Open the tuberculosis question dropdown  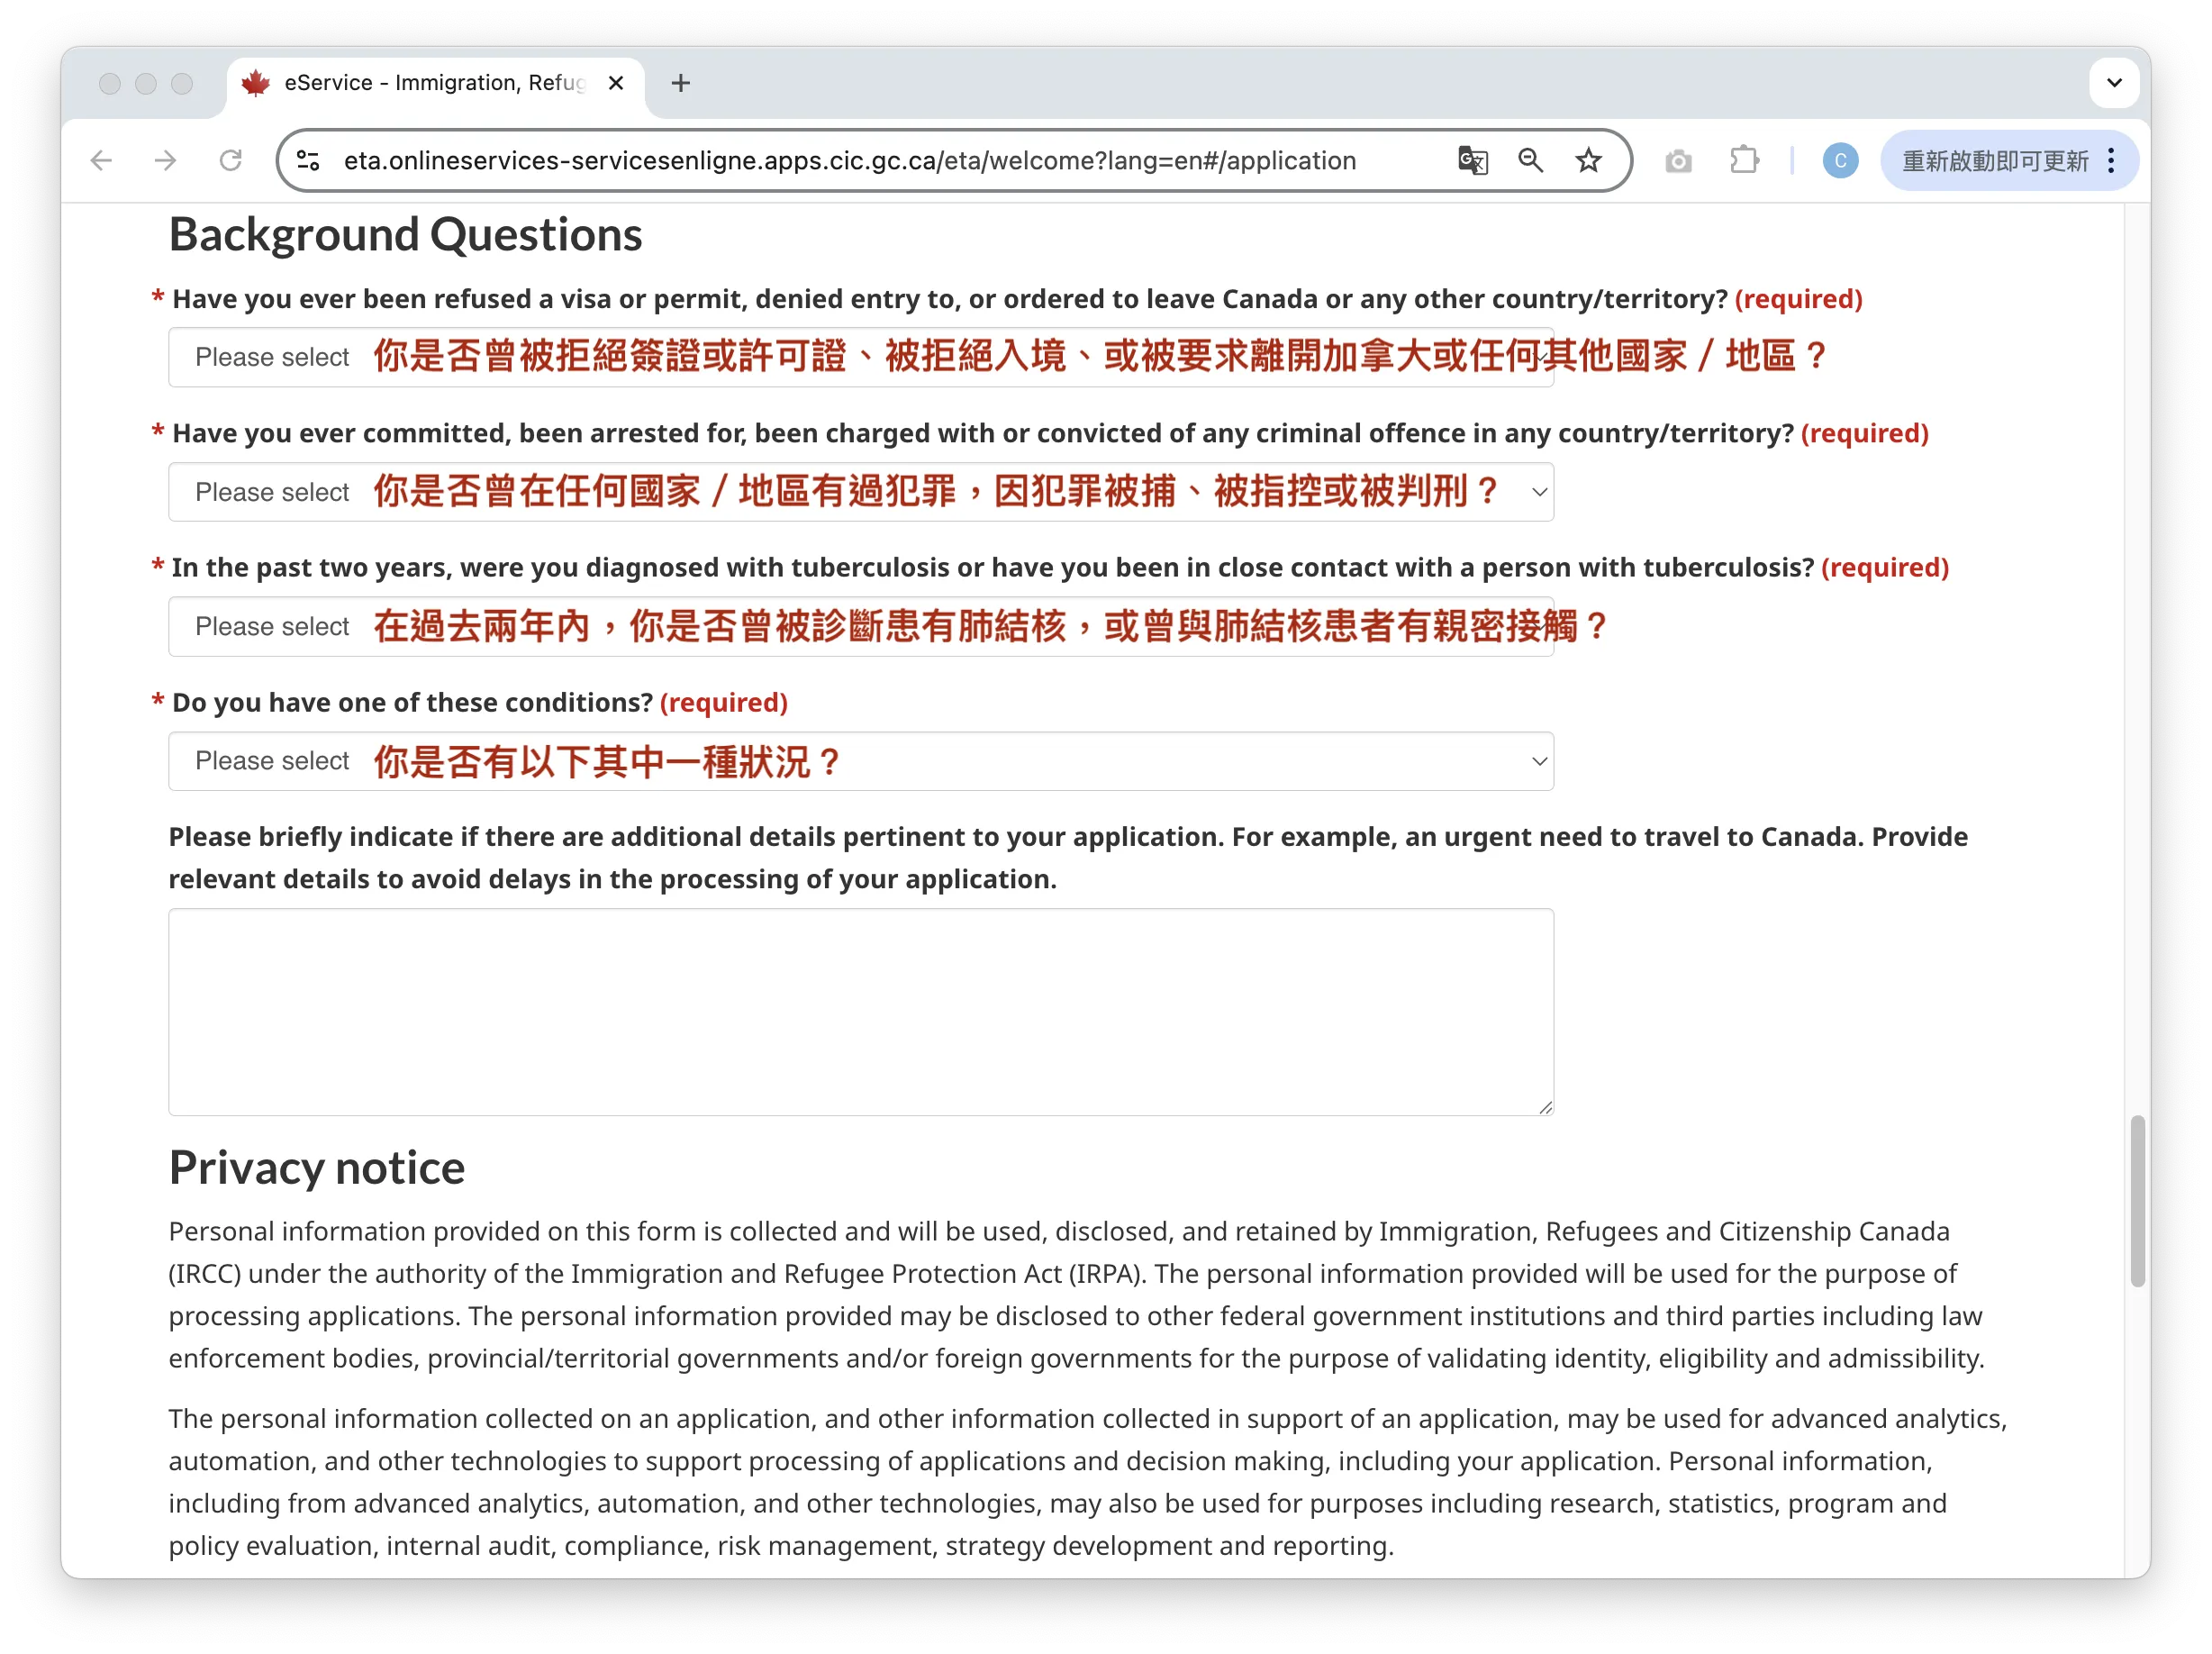[861, 627]
